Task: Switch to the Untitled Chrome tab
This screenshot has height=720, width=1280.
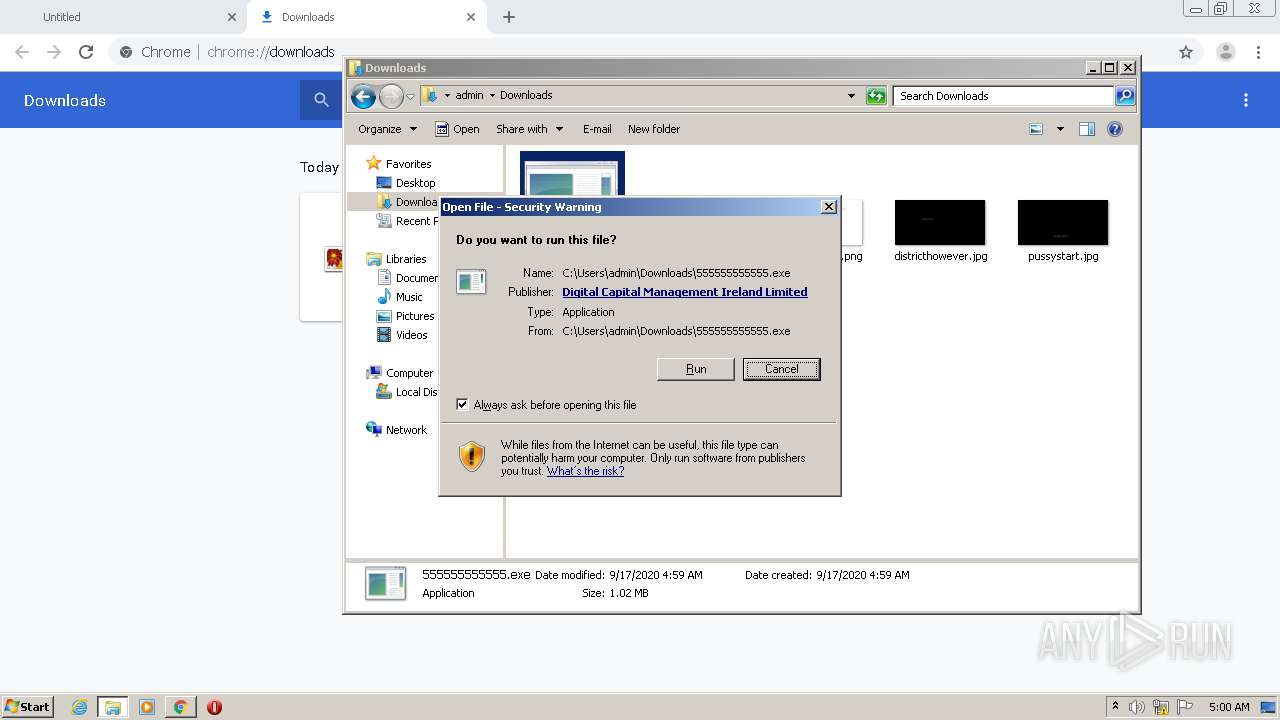Action: pos(123,17)
